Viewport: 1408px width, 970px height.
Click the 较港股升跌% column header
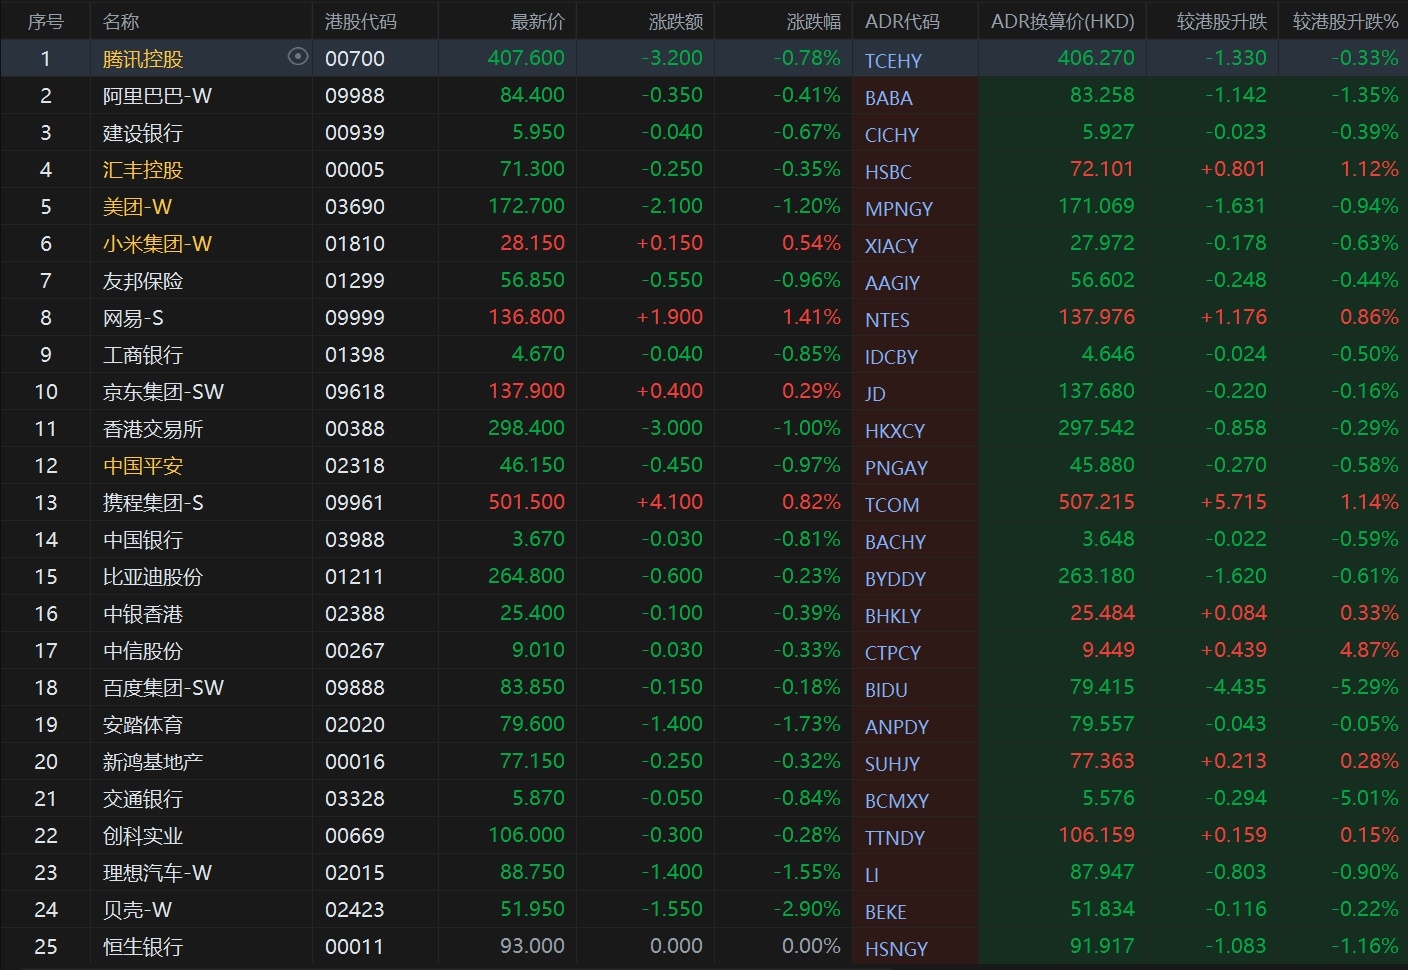(1344, 21)
